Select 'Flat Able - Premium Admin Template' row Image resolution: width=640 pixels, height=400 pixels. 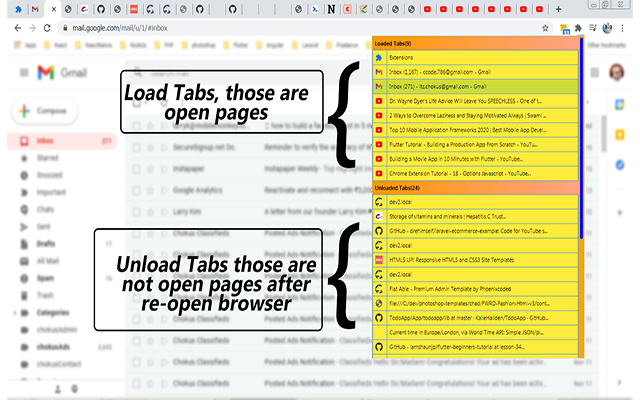[476, 289]
